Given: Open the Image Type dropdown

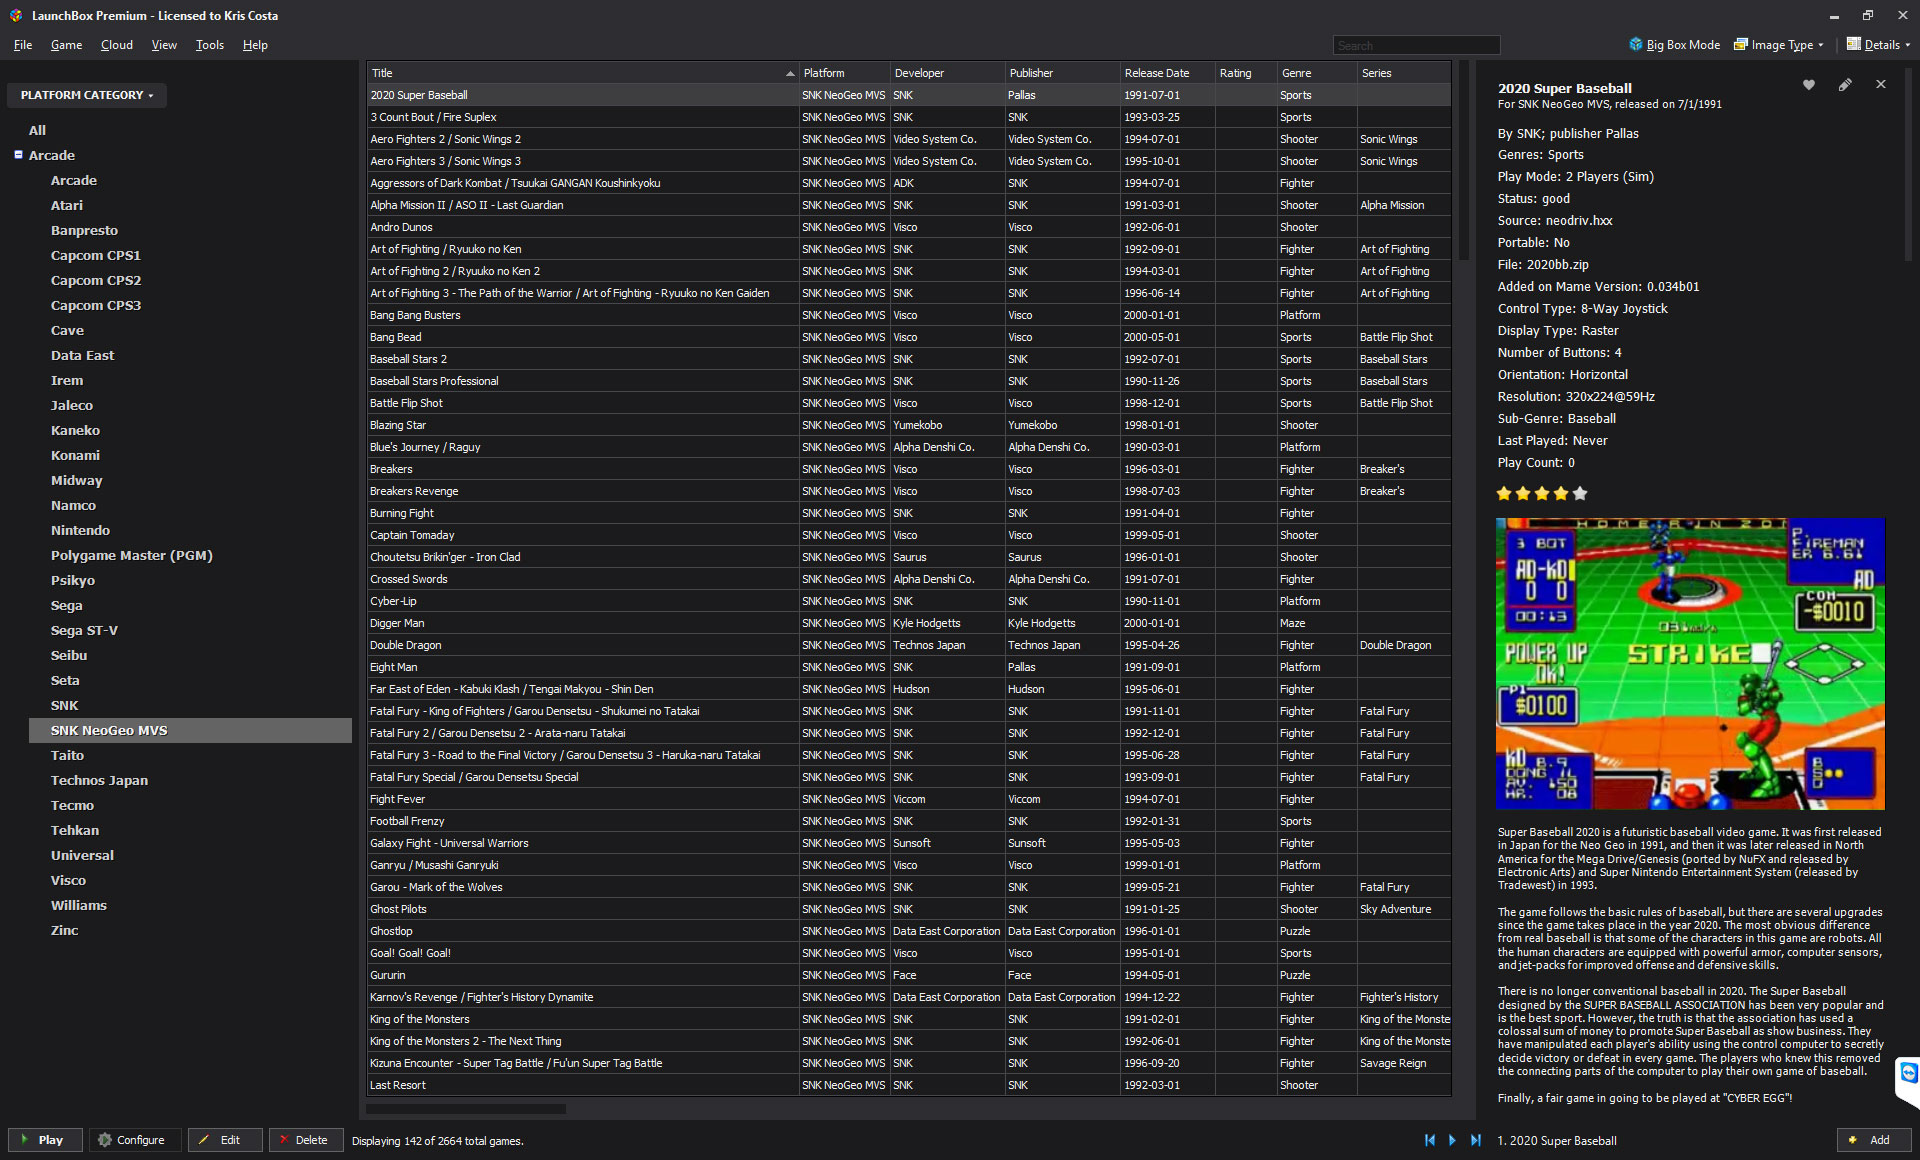Looking at the screenshot, I should (x=1779, y=44).
